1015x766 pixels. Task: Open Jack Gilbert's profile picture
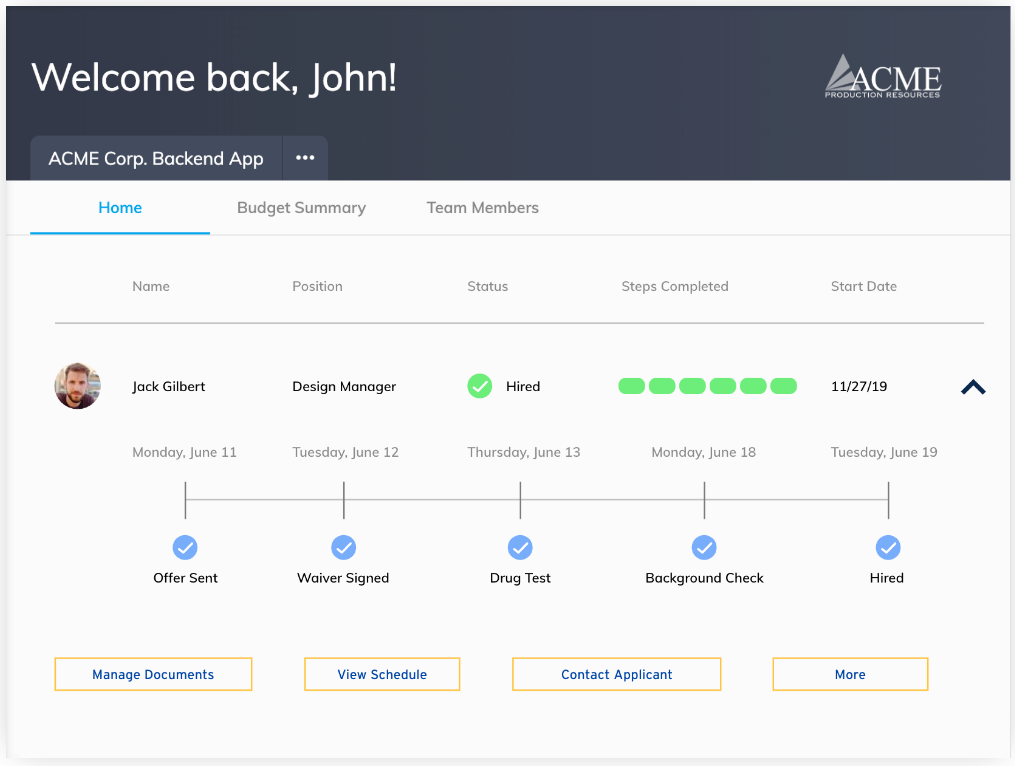tap(77, 386)
